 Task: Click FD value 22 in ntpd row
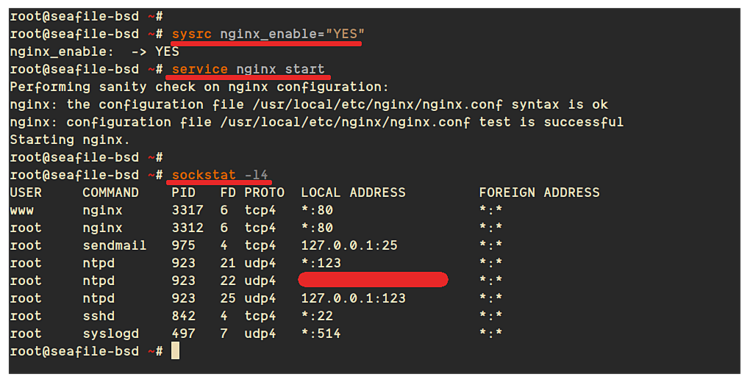(x=228, y=281)
